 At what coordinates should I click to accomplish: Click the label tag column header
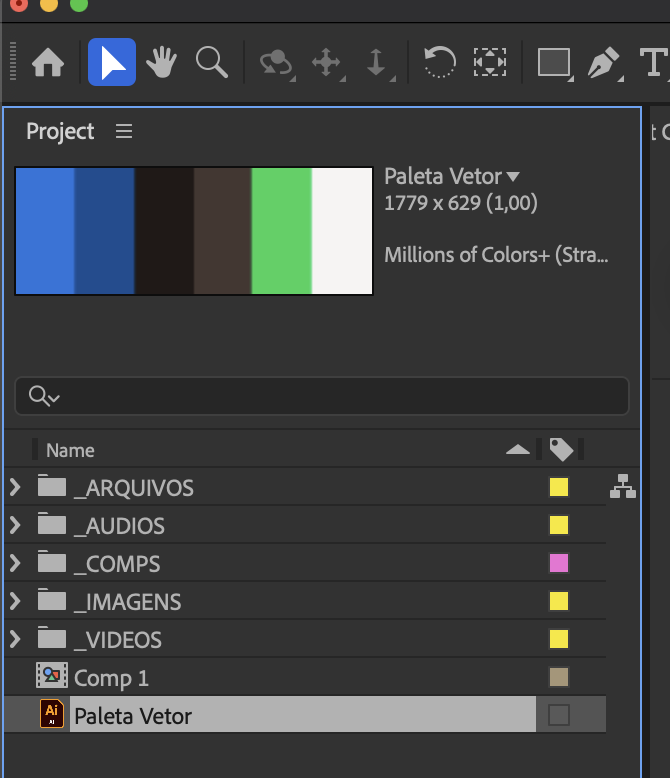pyautogui.click(x=561, y=450)
